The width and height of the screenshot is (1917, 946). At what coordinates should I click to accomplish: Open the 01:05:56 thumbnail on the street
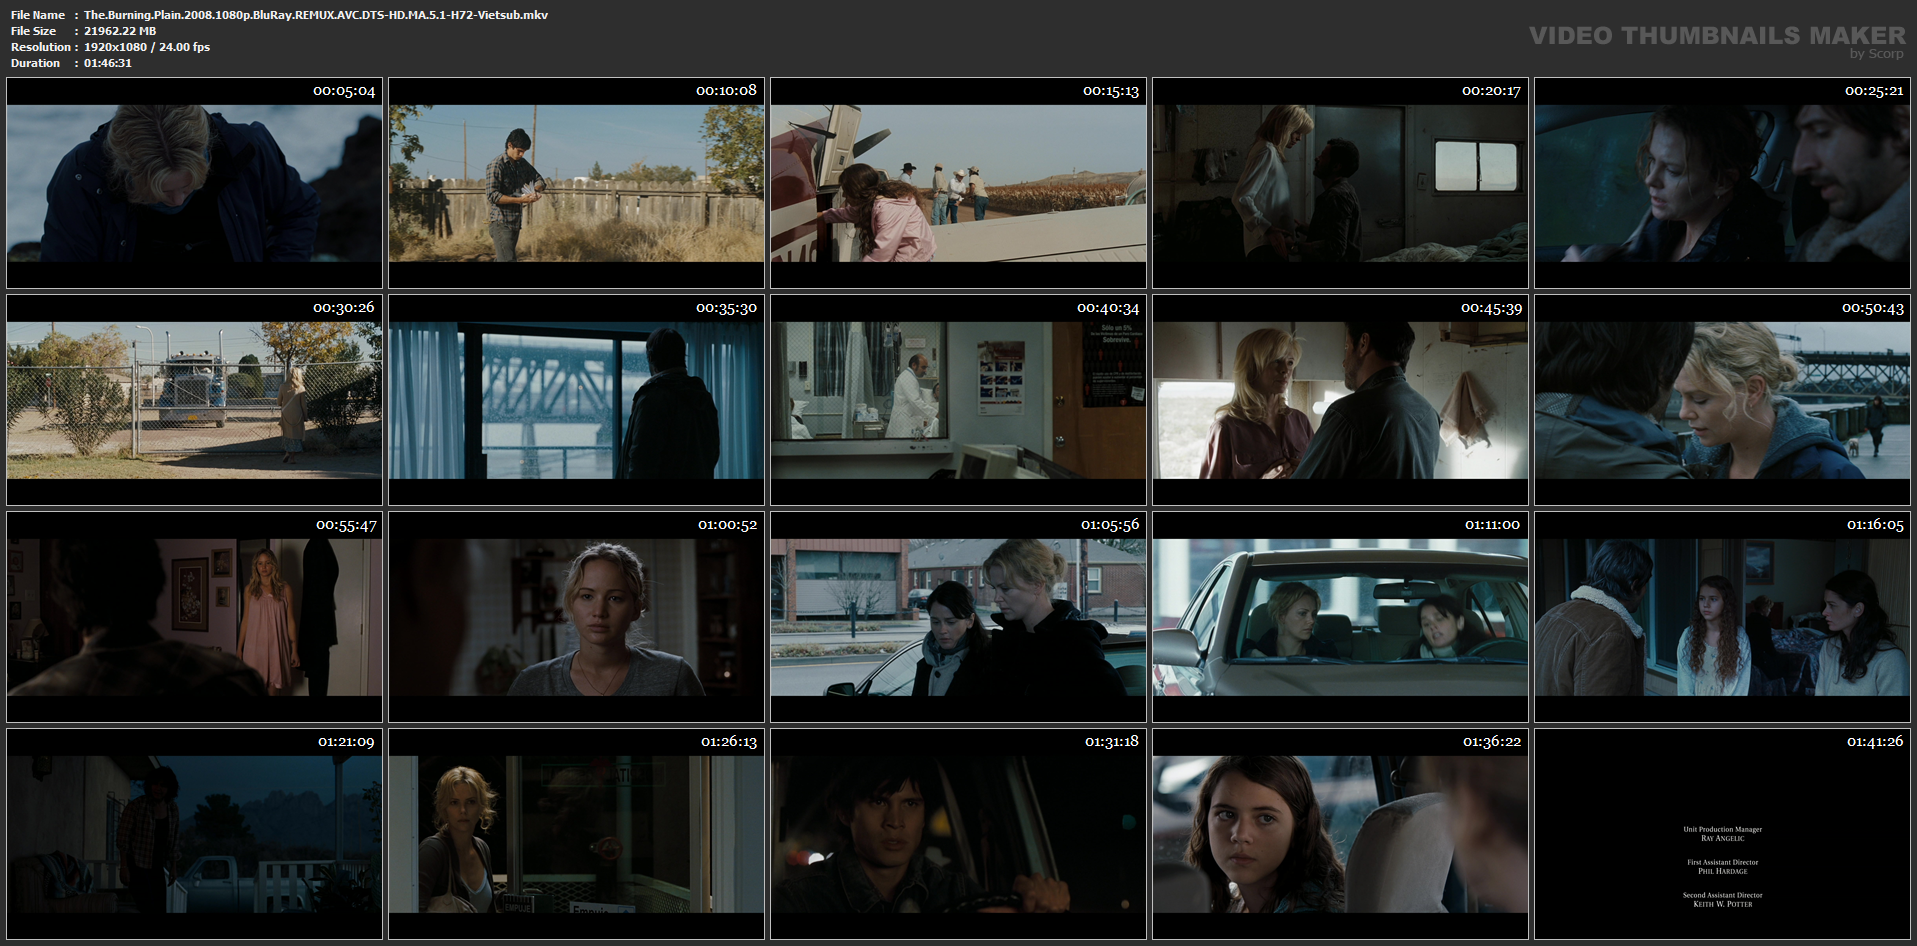pyautogui.click(x=958, y=617)
